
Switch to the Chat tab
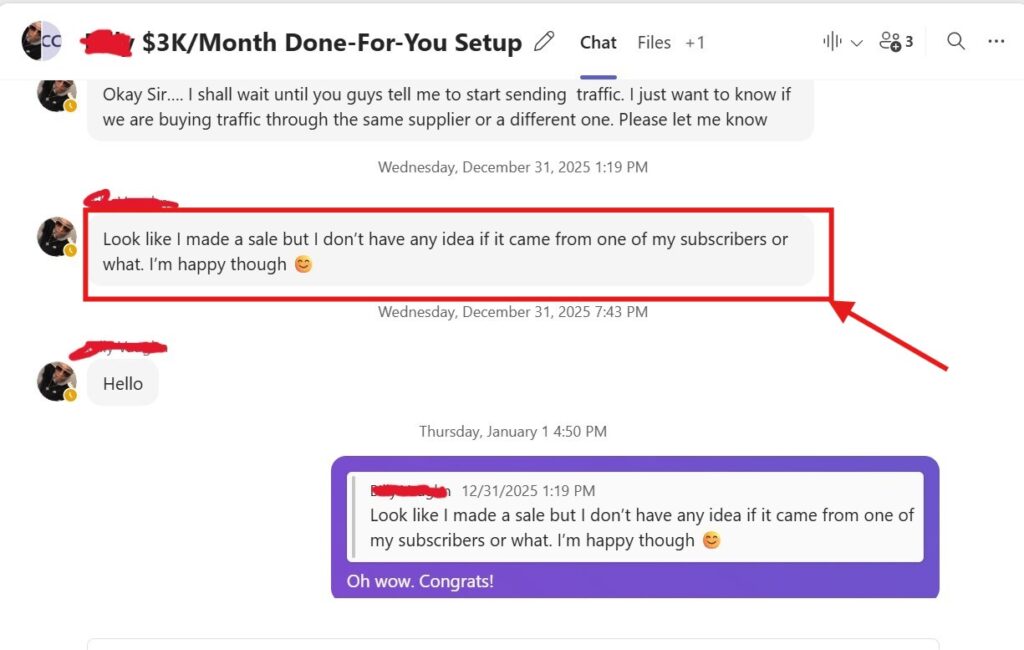[x=598, y=42]
